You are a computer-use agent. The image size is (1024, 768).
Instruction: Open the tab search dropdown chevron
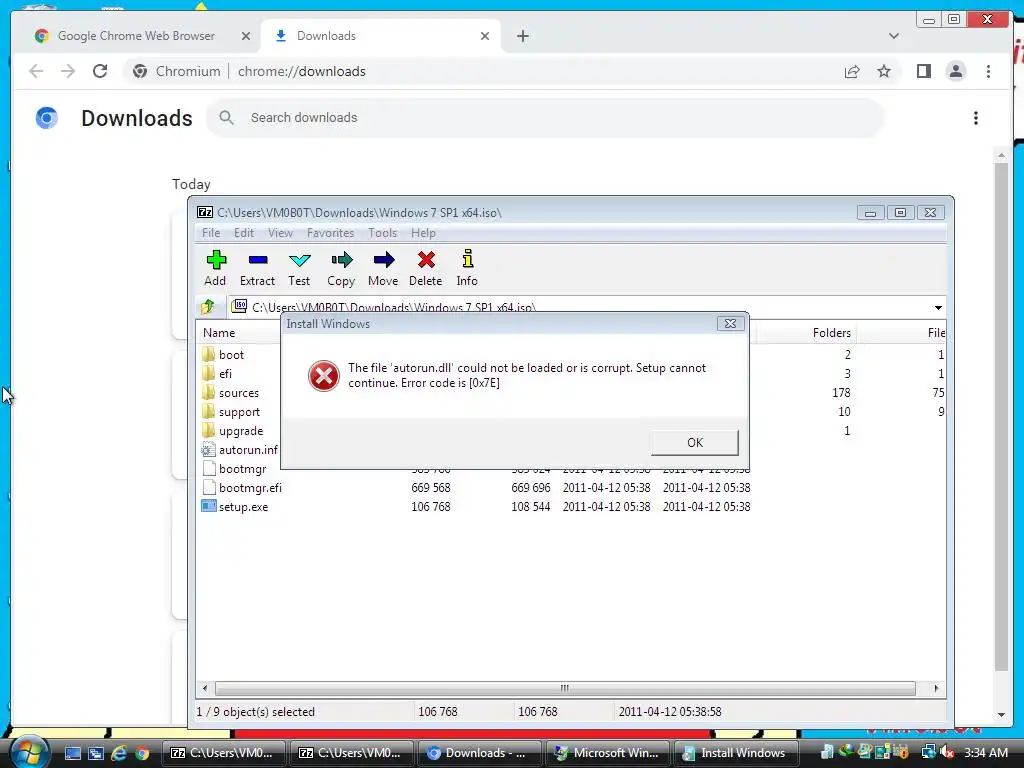893,36
